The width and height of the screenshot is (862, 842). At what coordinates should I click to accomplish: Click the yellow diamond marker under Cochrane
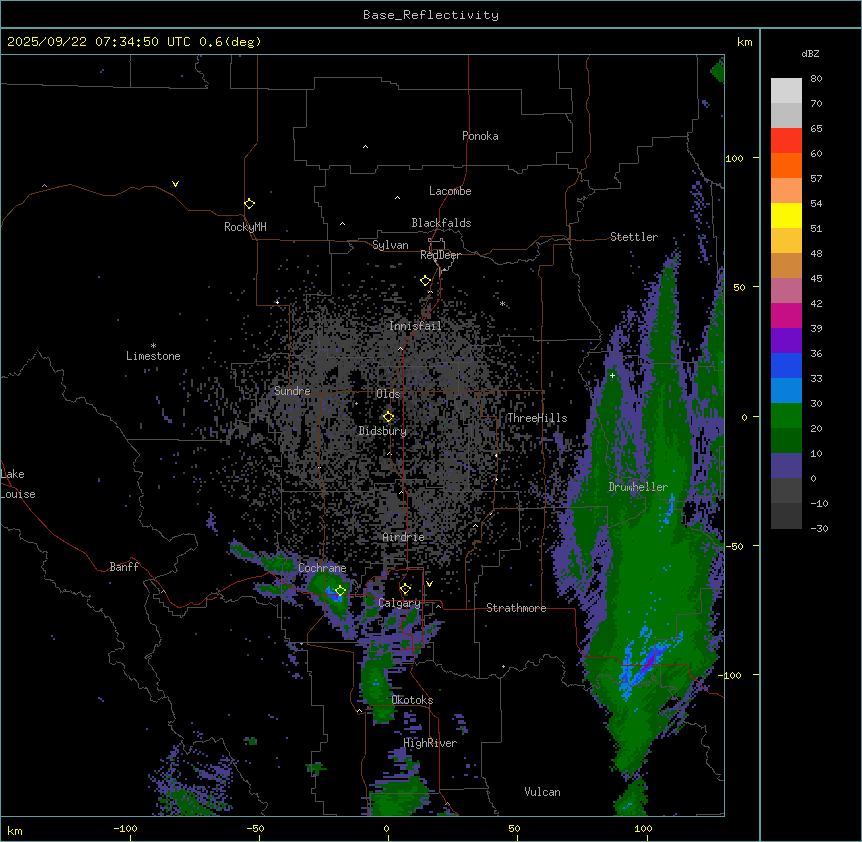tap(340, 591)
